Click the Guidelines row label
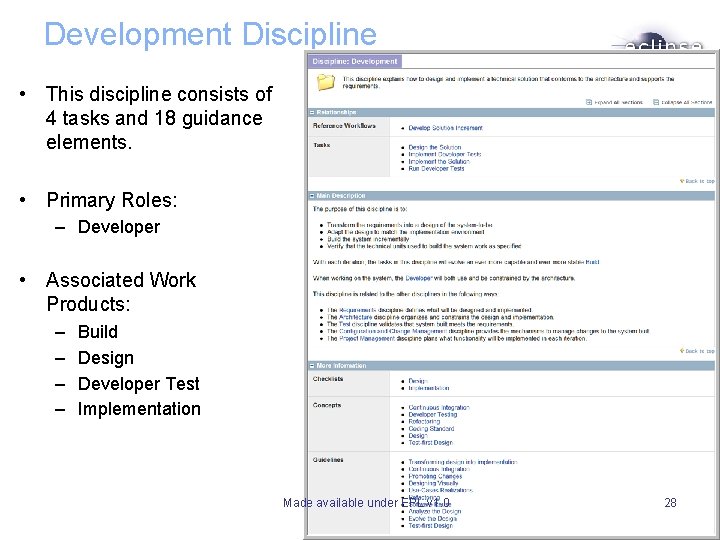Image resolution: width=720 pixels, height=540 pixels. coord(328,460)
